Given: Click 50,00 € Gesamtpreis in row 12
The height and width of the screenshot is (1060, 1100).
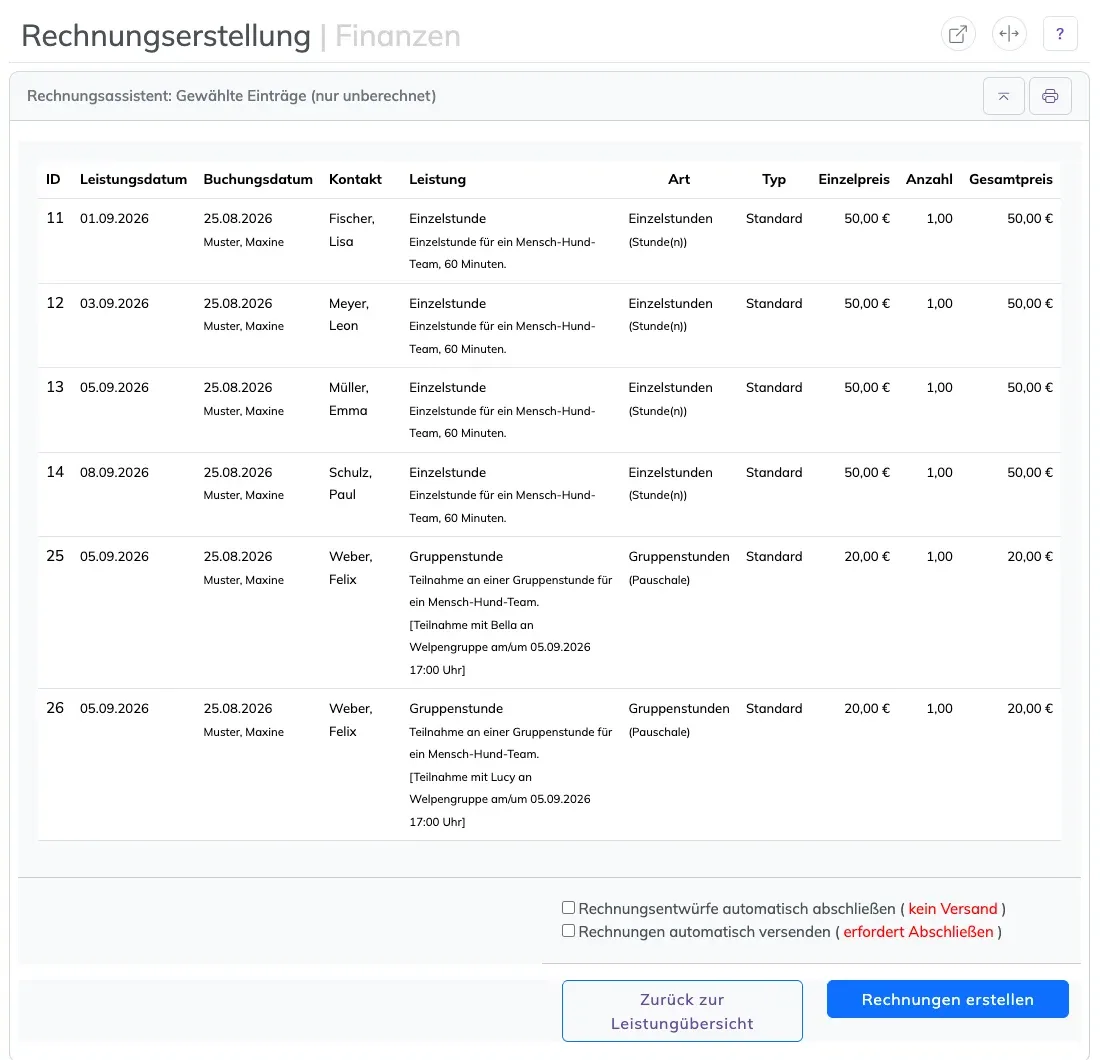Looking at the screenshot, I should tap(1030, 303).
